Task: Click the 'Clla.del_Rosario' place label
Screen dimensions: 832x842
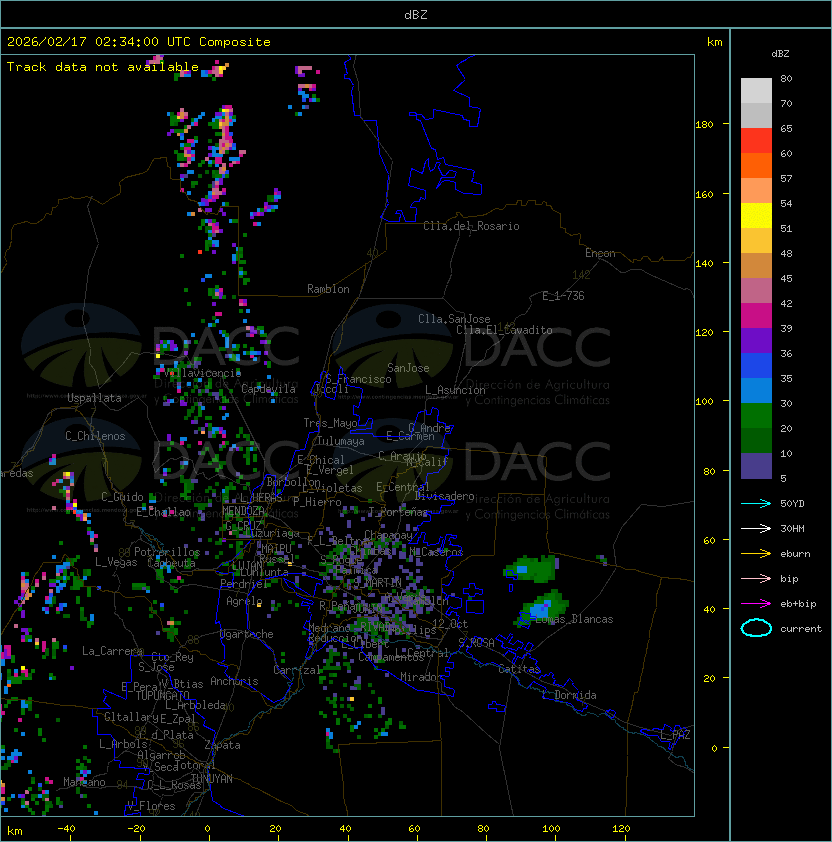Action: 471,226
